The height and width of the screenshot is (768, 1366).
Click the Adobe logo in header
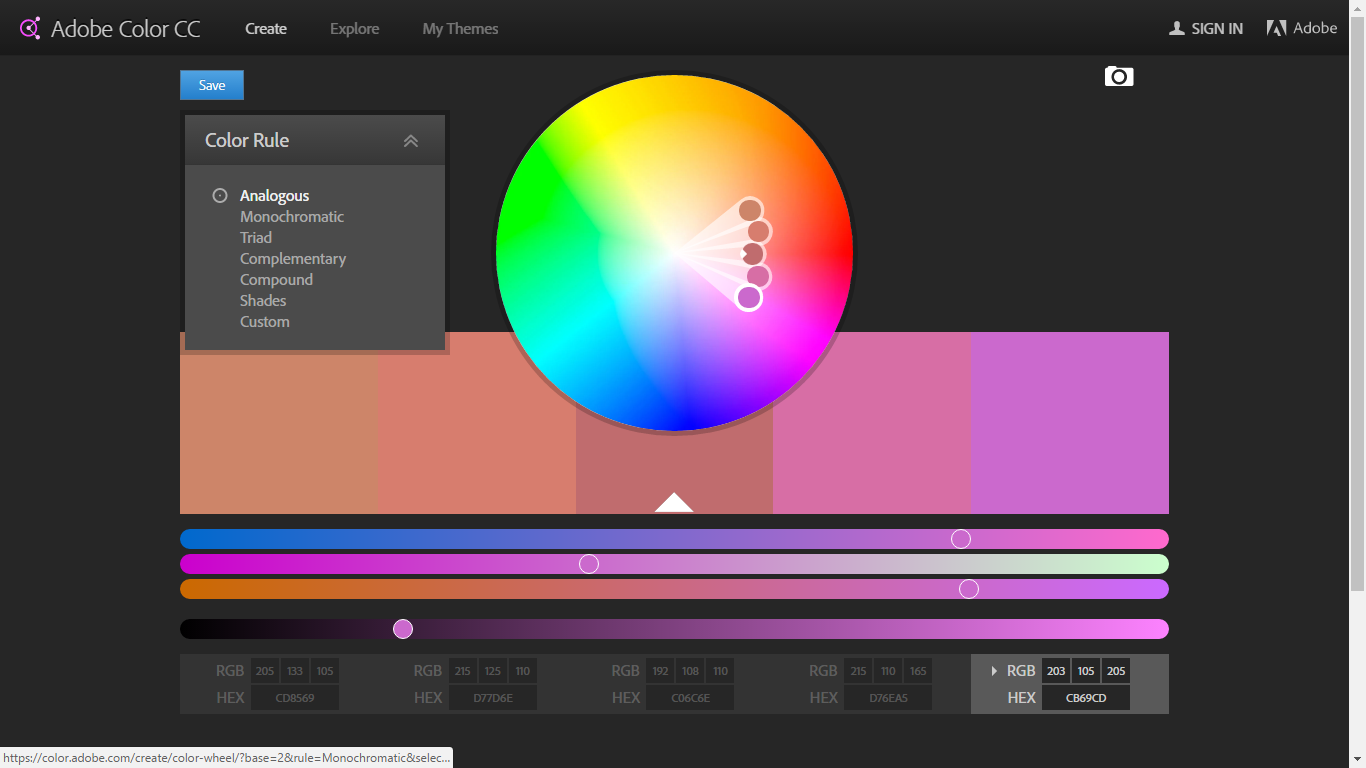click(x=1276, y=28)
